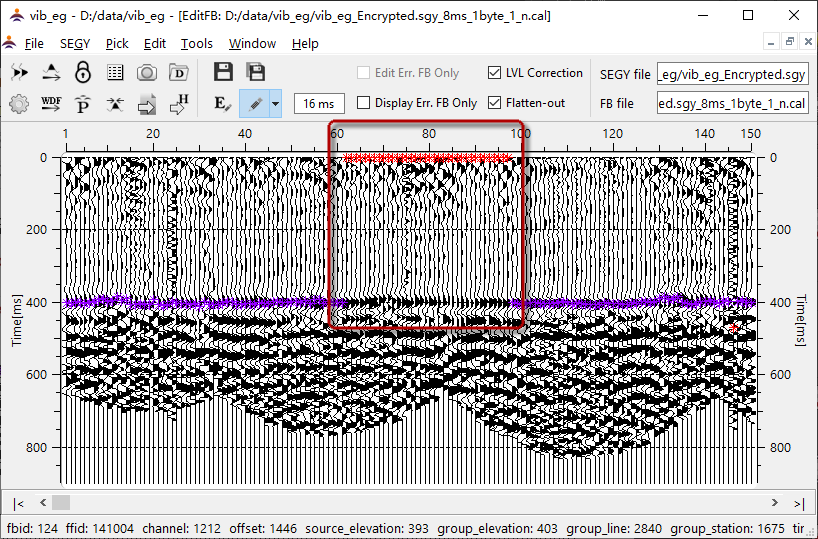Open the Tools menu

pos(197,44)
